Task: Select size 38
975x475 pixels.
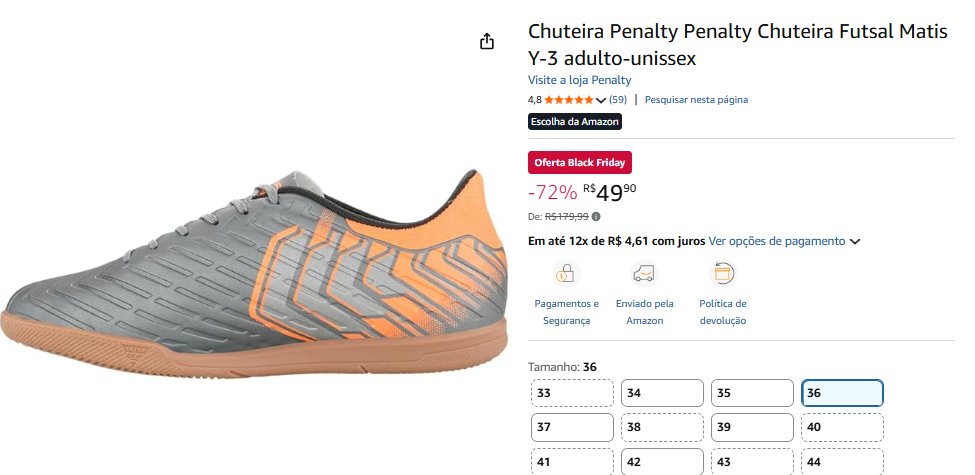Action: point(661,427)
